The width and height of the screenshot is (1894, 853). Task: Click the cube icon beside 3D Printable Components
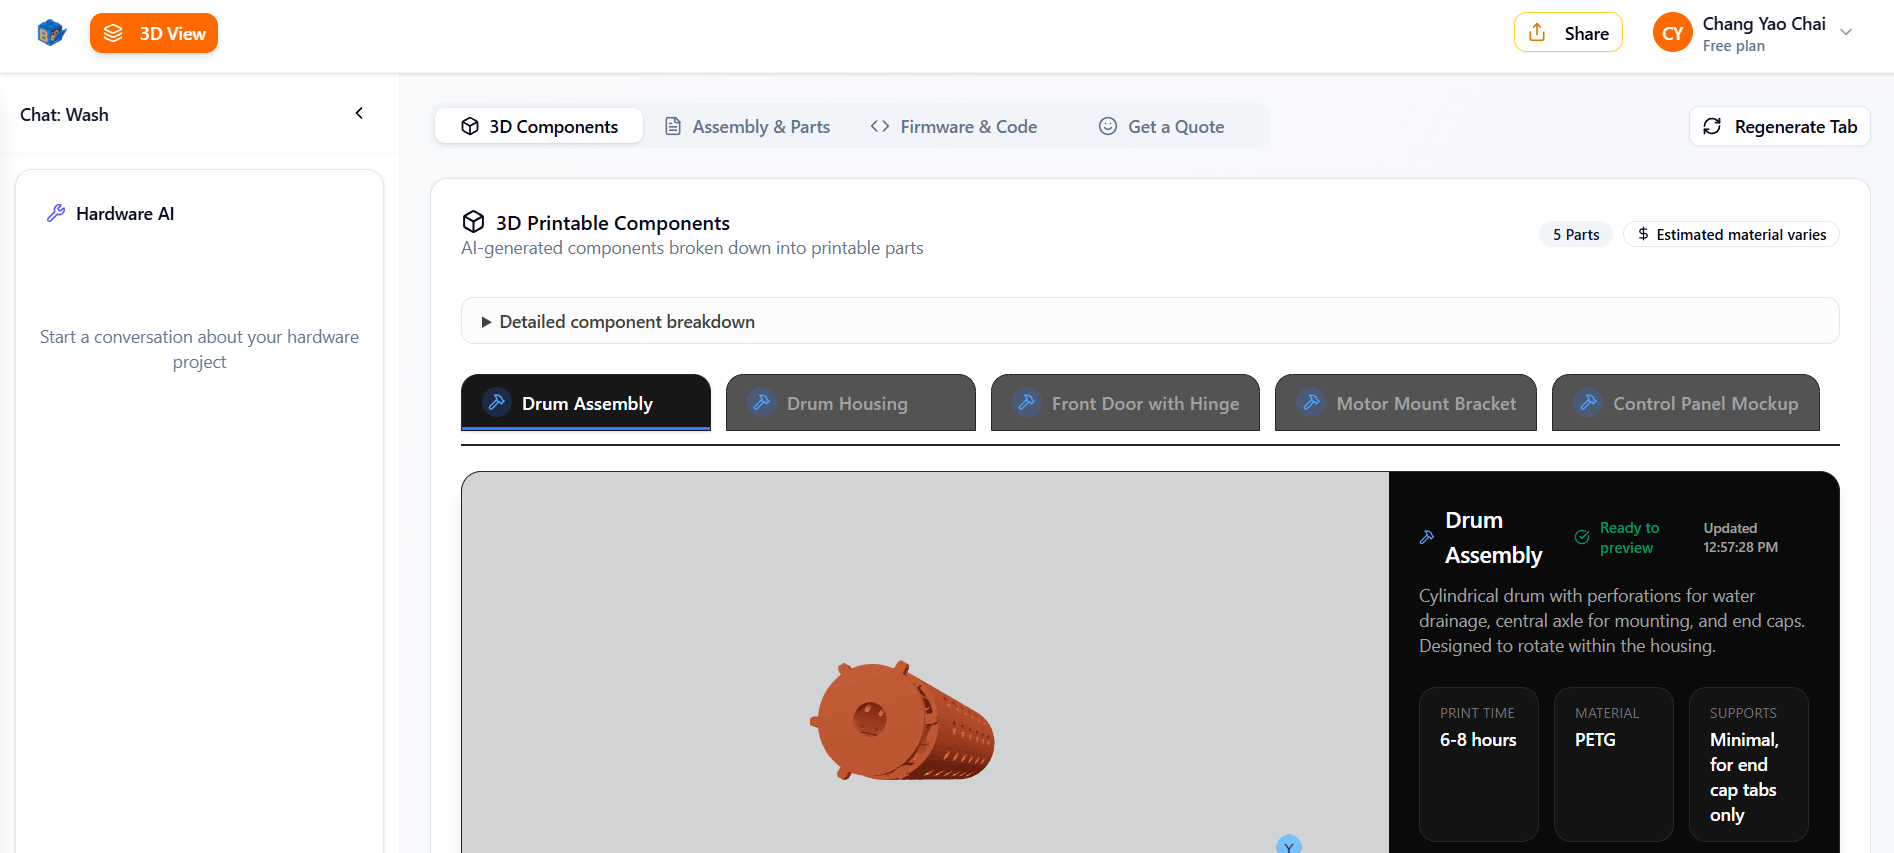(x=473, y=222)
